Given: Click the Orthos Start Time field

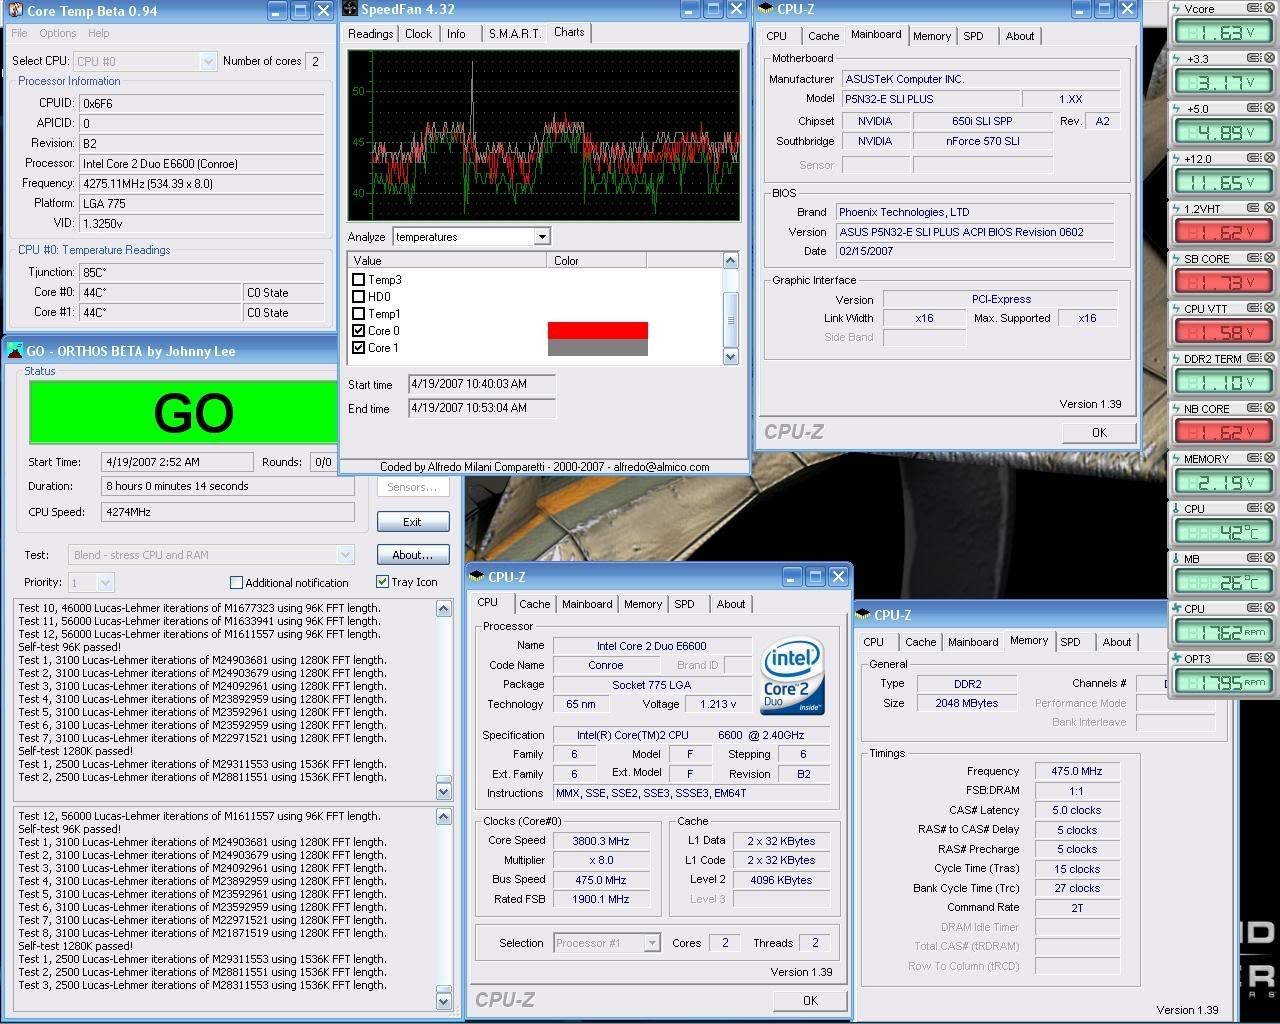Looking at the screenshot, I should [178, 462].
